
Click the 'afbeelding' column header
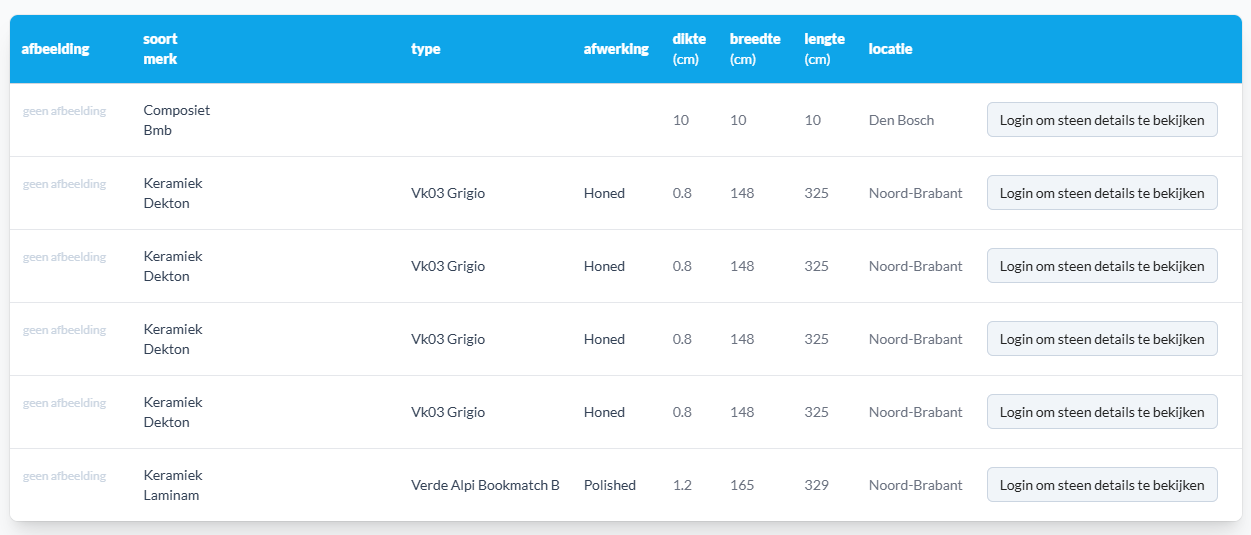tap(55, 49)
